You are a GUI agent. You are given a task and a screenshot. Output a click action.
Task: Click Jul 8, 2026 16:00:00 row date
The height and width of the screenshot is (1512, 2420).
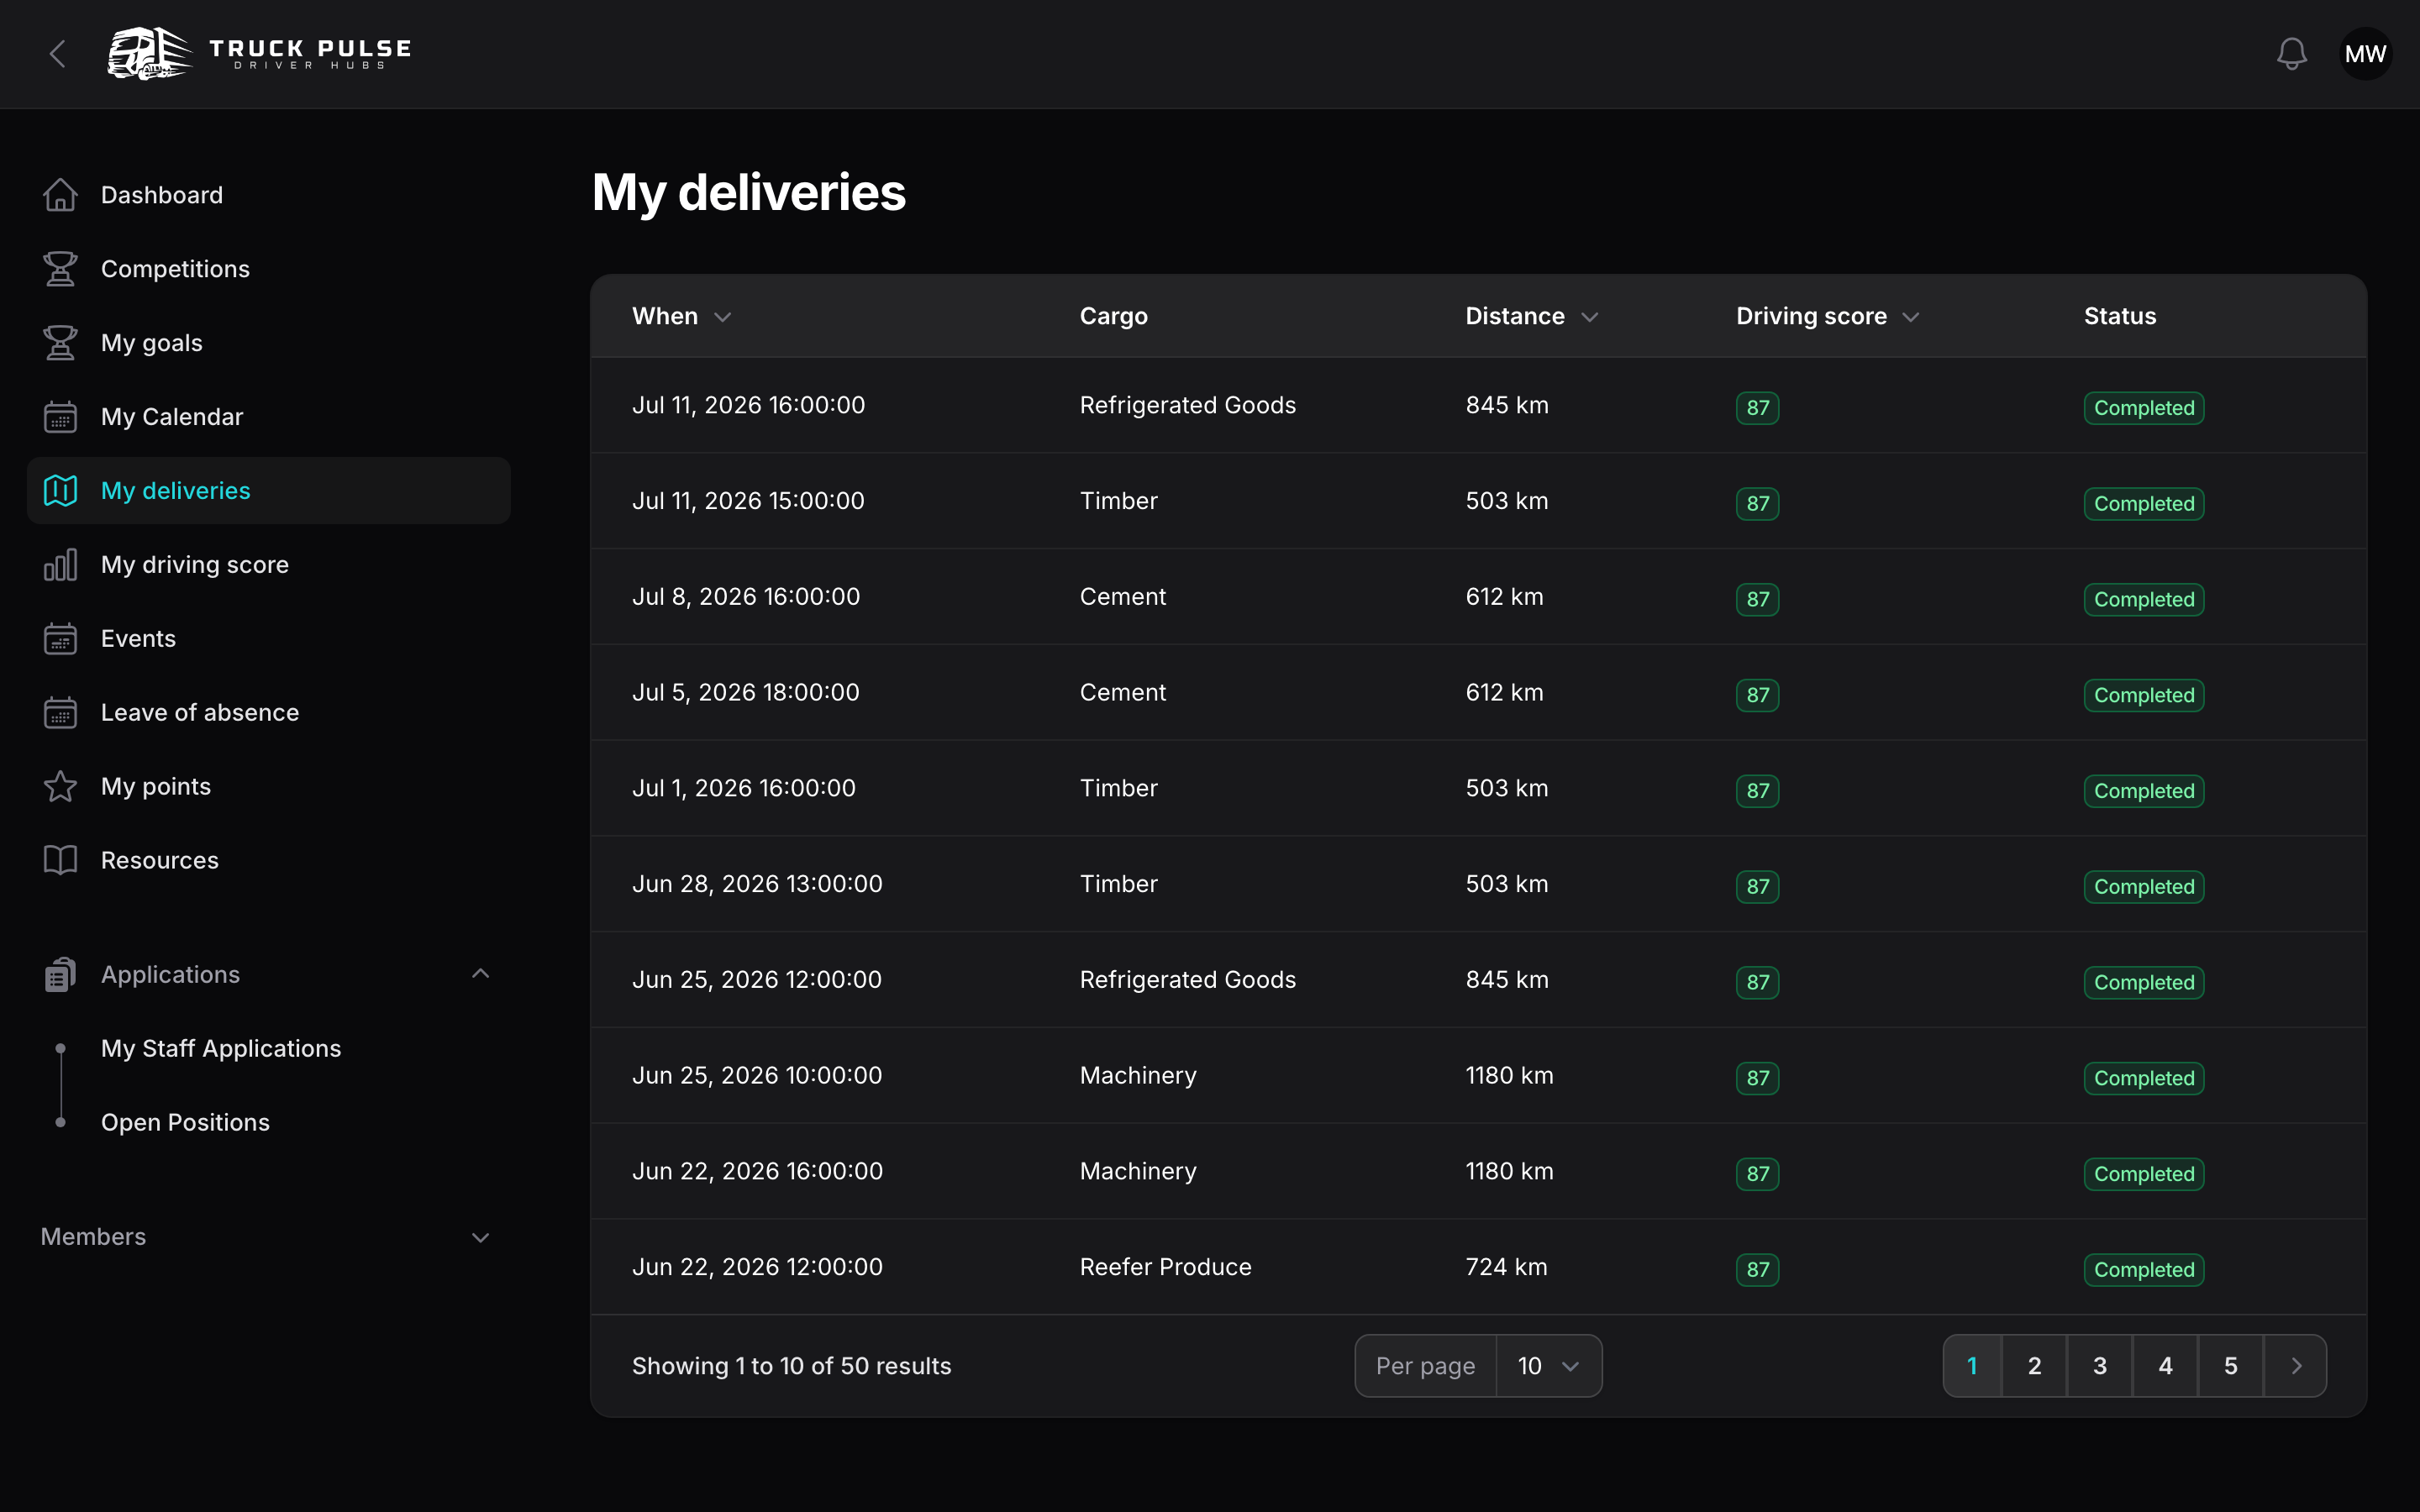click(x=746, y=597)
